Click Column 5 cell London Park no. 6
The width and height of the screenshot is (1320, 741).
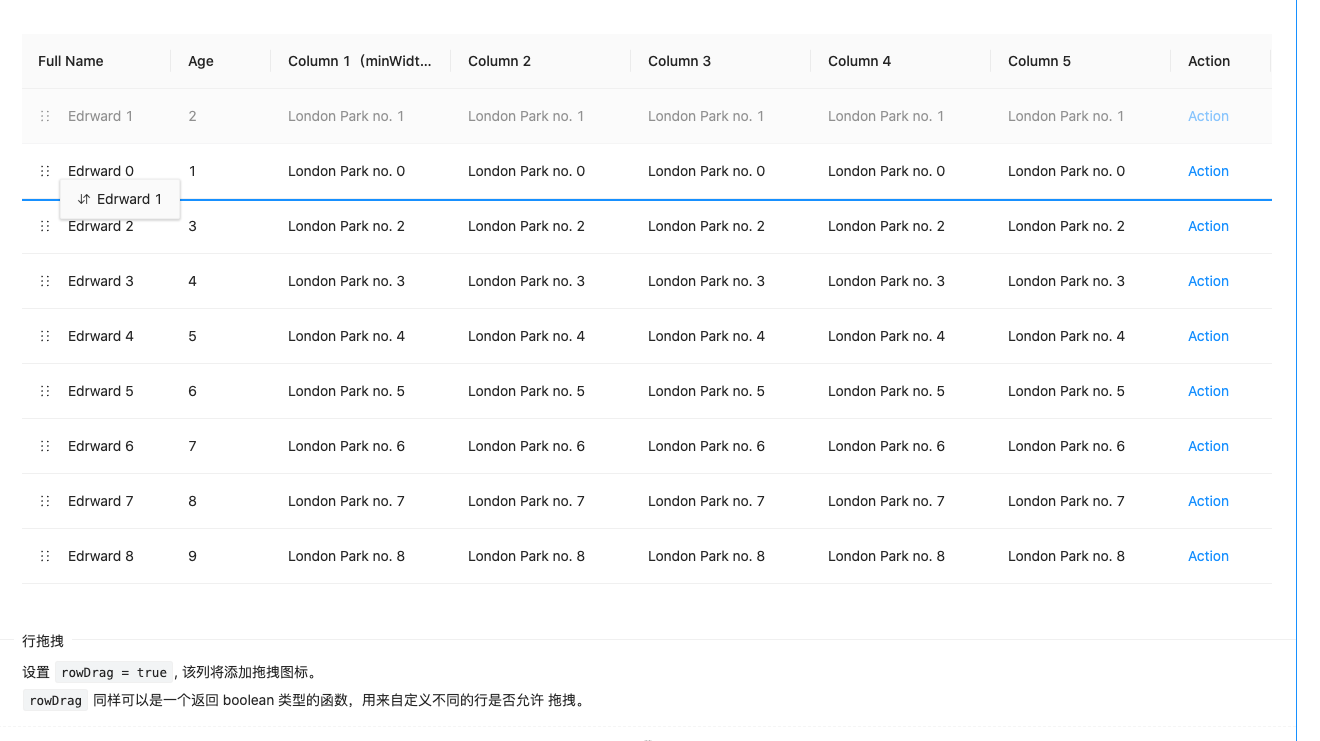(x=1066, y=446)
